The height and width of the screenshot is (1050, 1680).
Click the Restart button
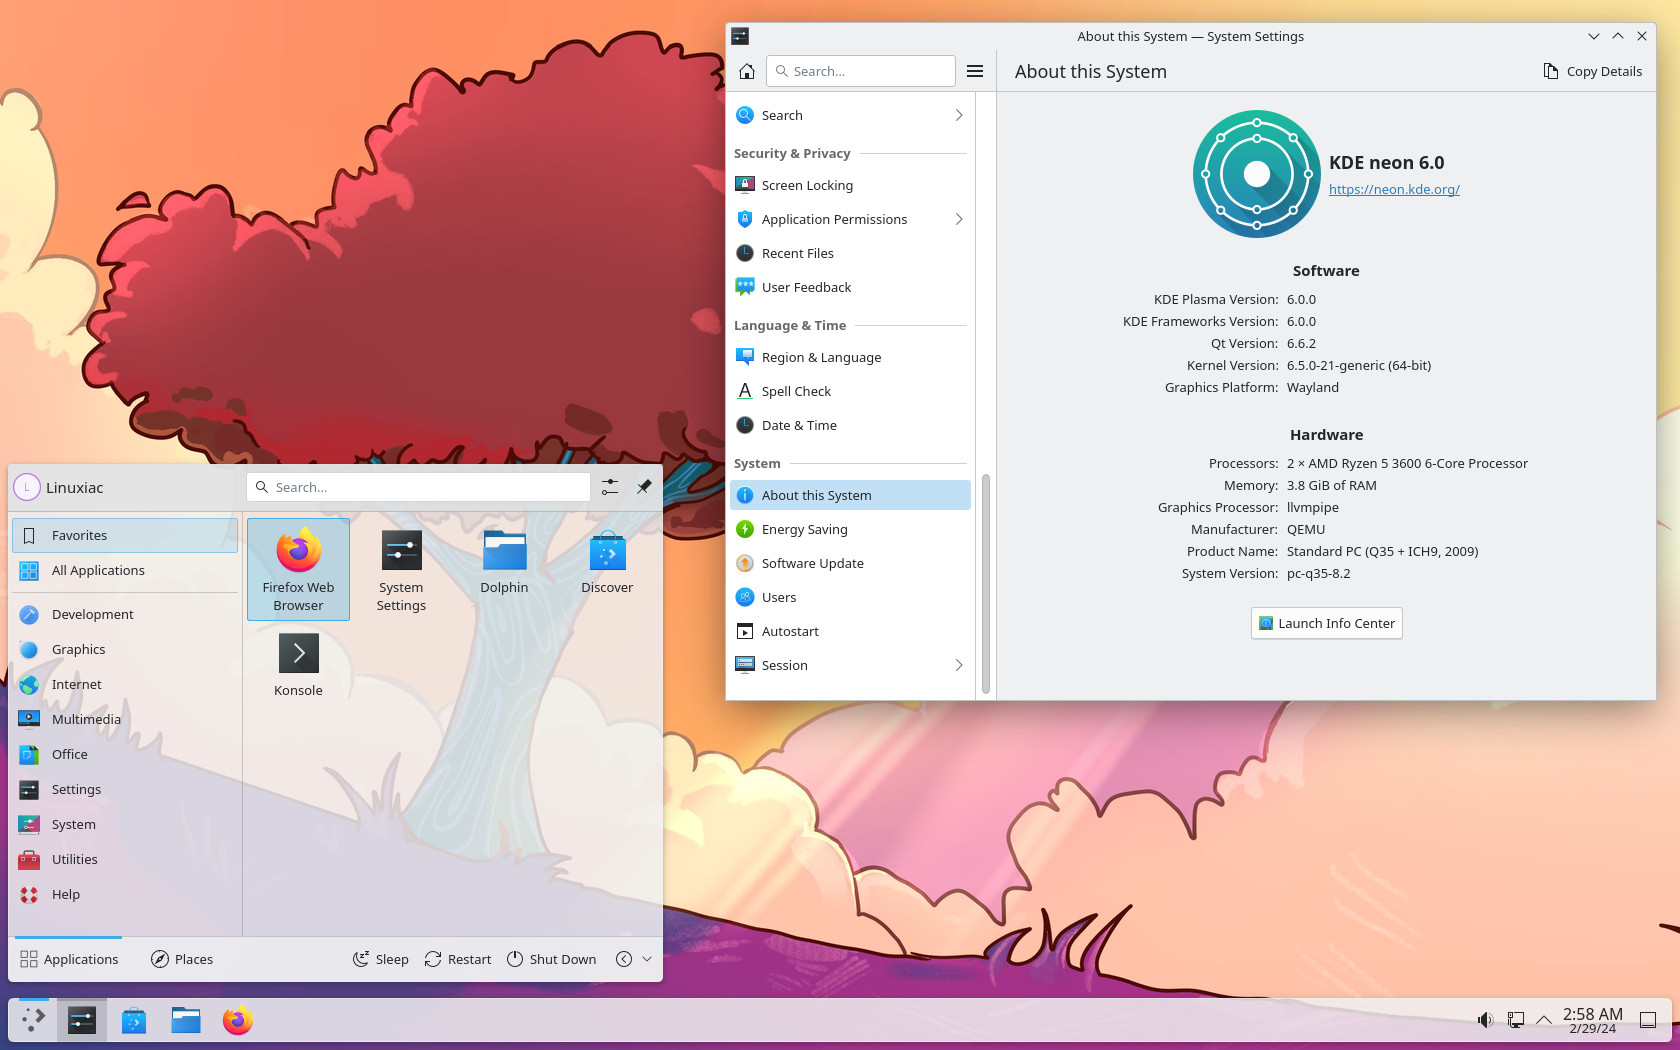coord(458,959)
